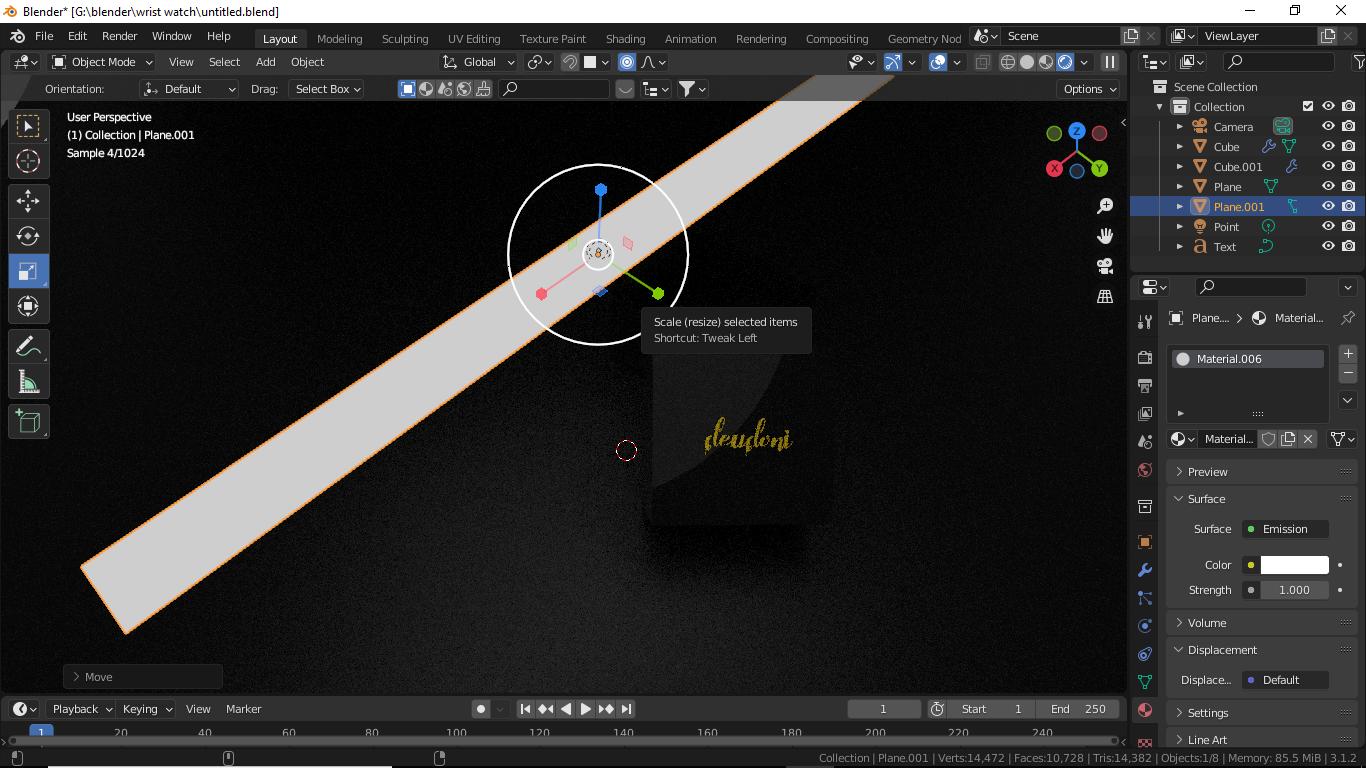Image resolution: width=1366 pixels, height=768 pixels.
Task: Uncheck the Collection exclude checkbox
Action: click(x=1308, y=106)
